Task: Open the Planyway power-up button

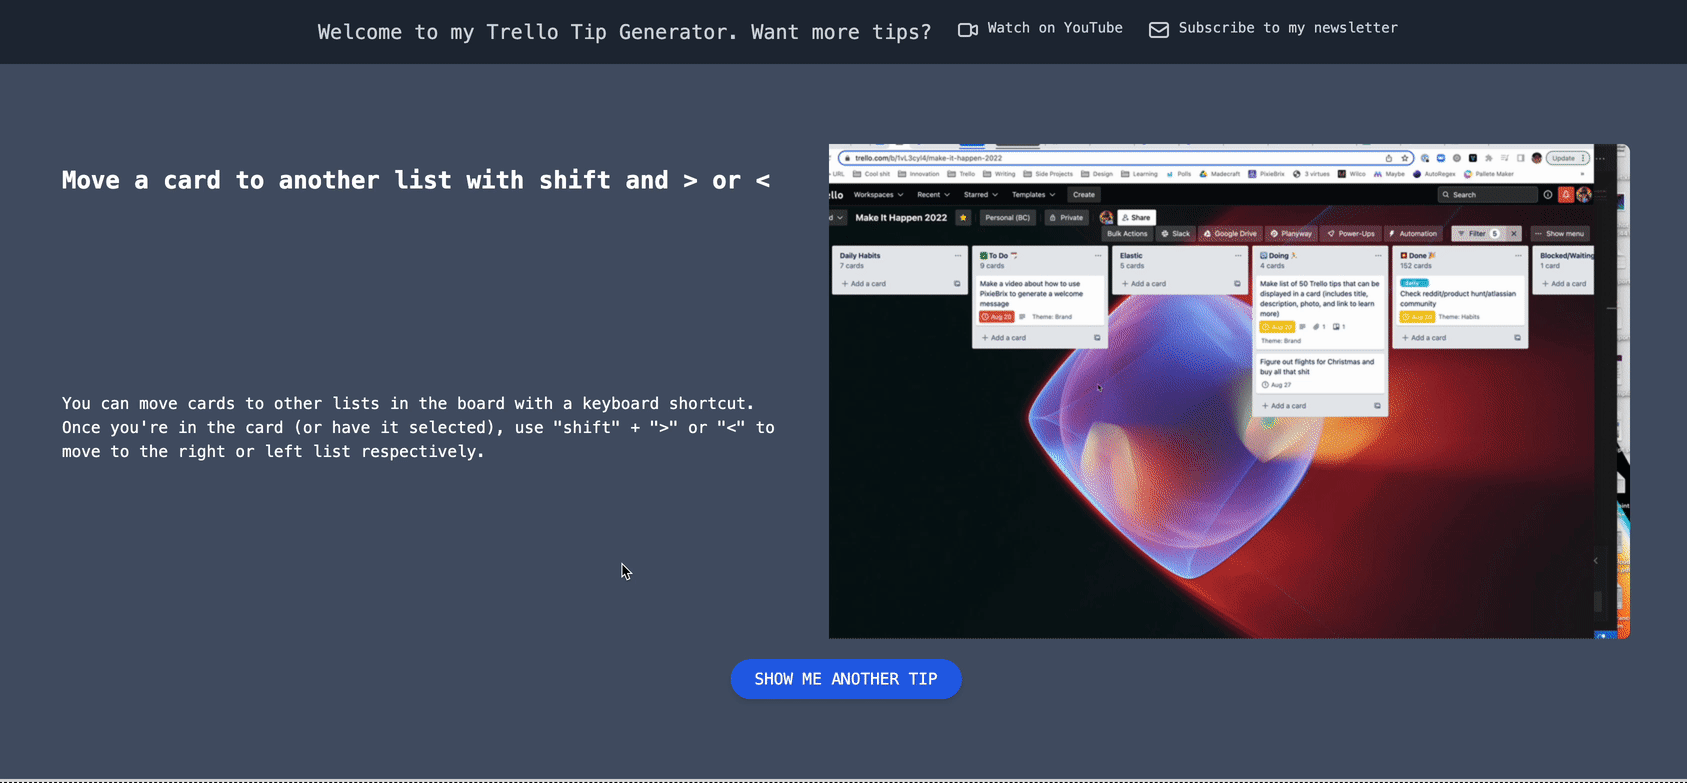Action: 1291,234
